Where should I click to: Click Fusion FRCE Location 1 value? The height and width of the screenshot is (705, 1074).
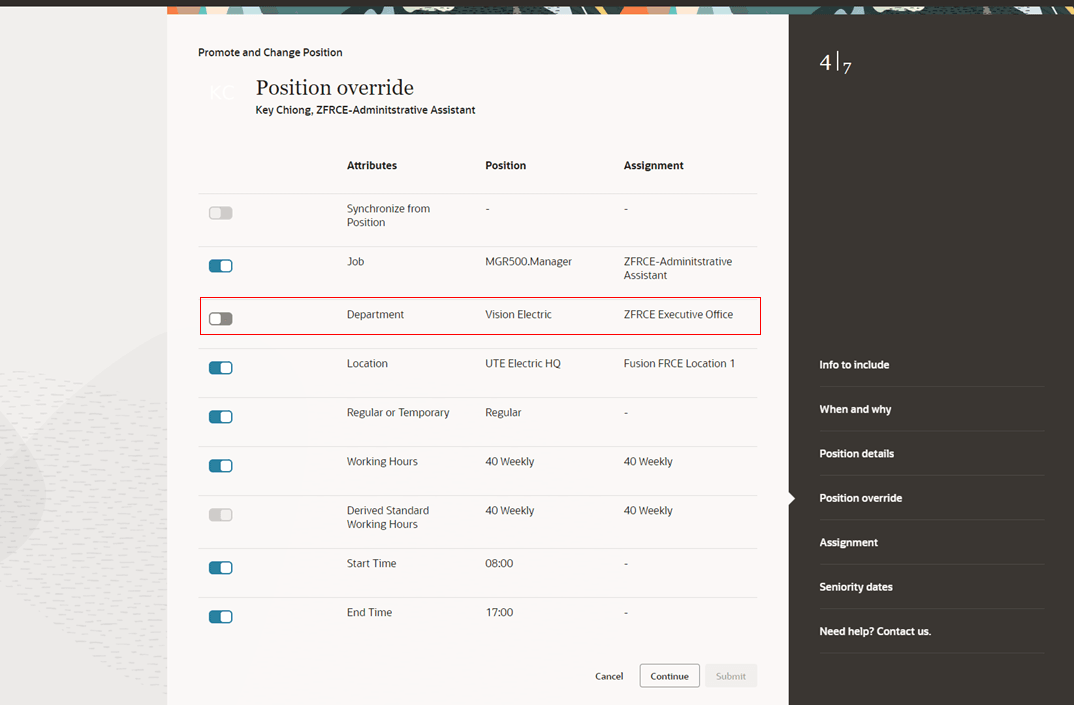click(x=679, y=364)
